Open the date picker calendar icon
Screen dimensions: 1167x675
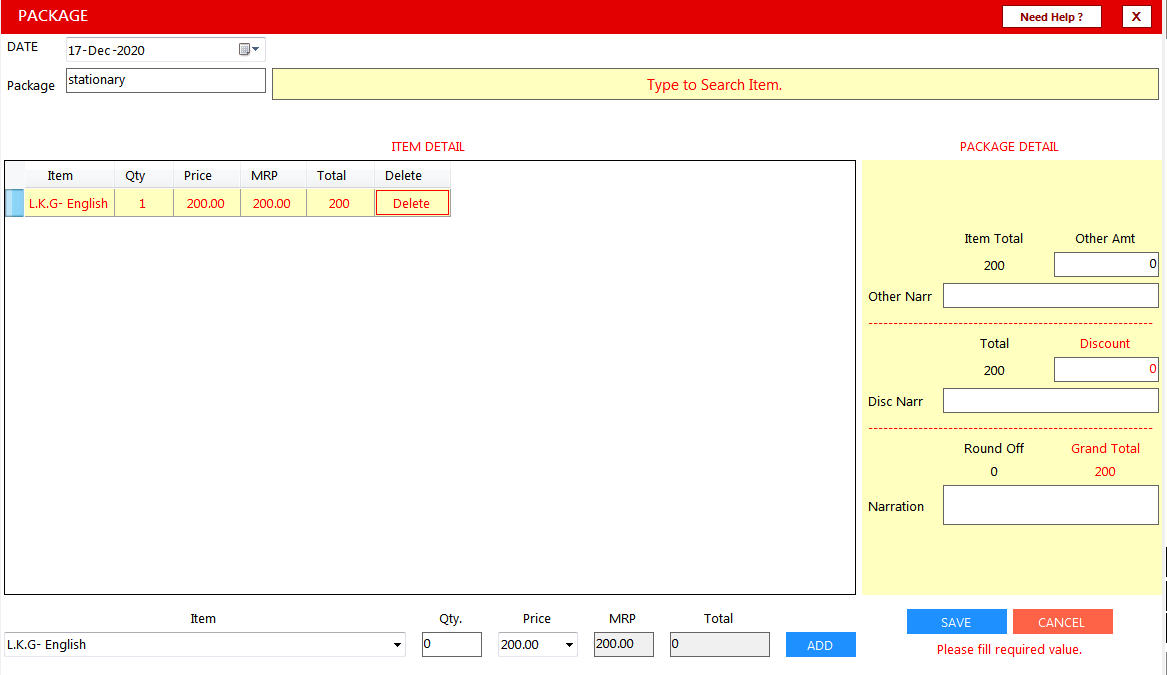pyautogui.click(x=249, y=49)
